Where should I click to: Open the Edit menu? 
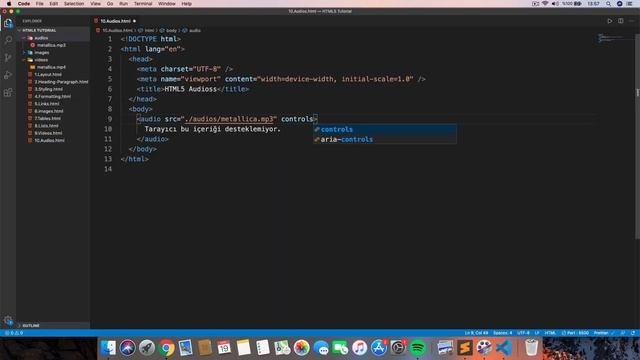coord(53,4)
